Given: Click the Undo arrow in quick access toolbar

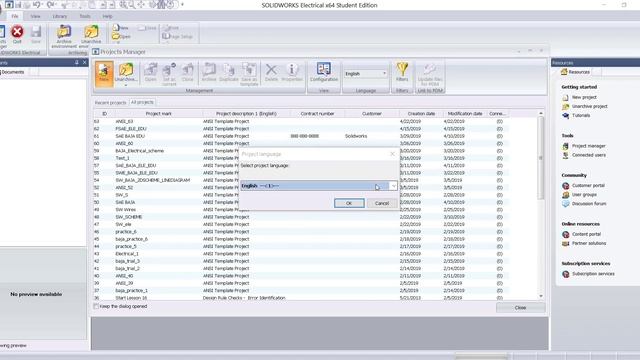Looking at the screenshot, I should 37,5.
